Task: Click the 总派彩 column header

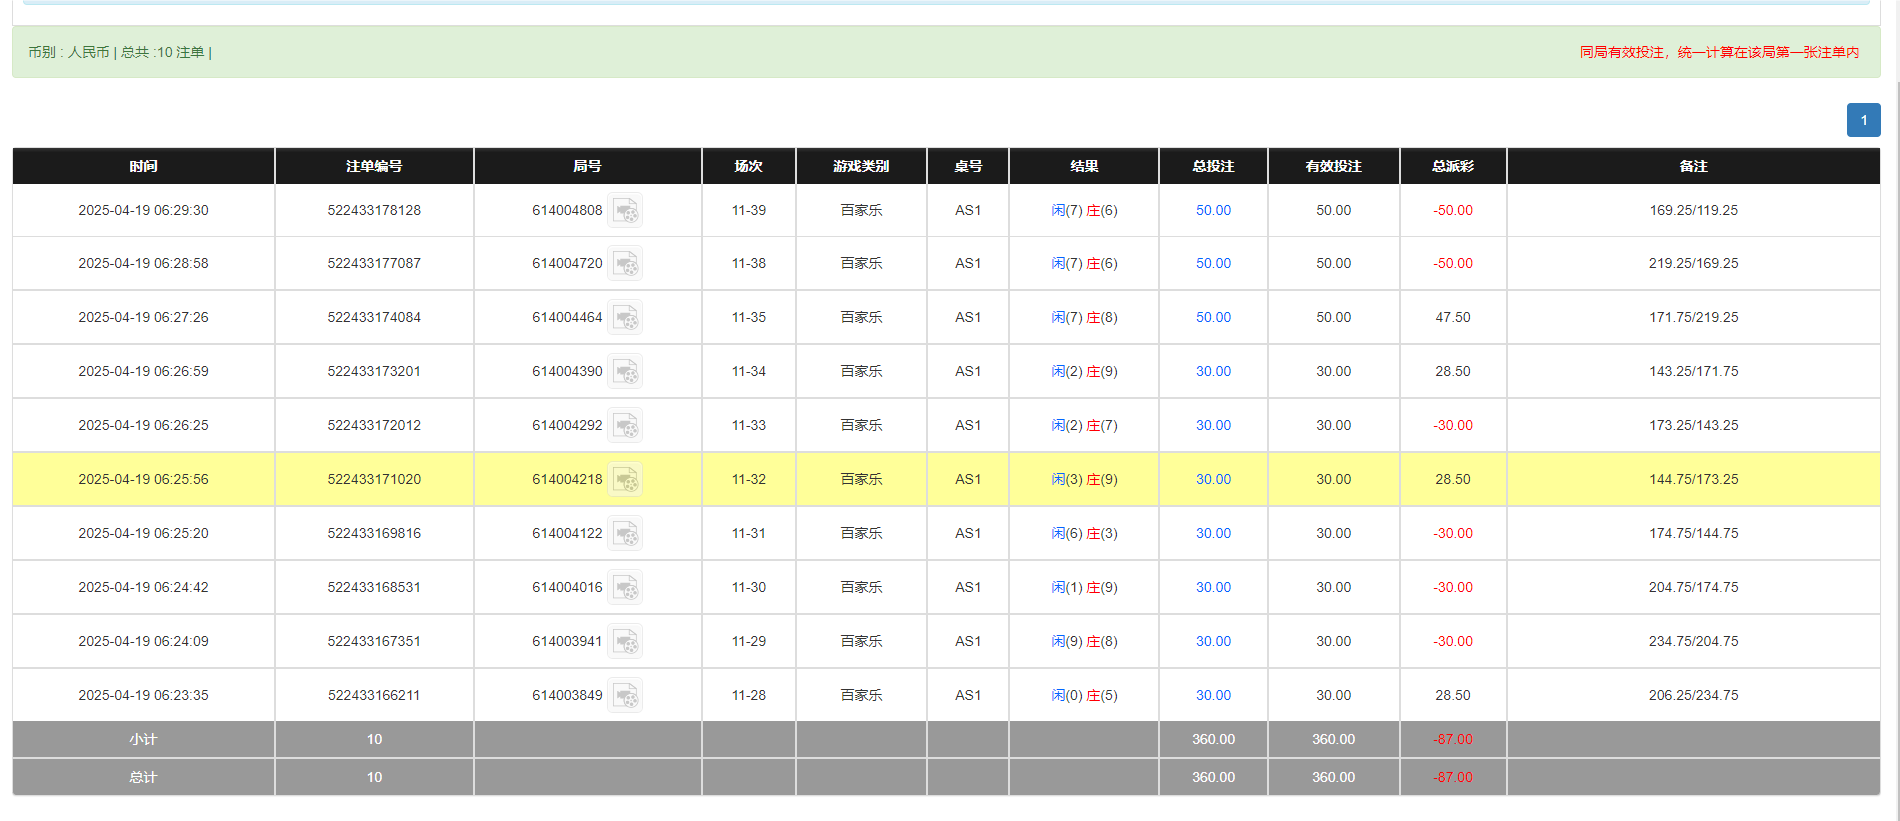Action: (x=1452, y=166)
